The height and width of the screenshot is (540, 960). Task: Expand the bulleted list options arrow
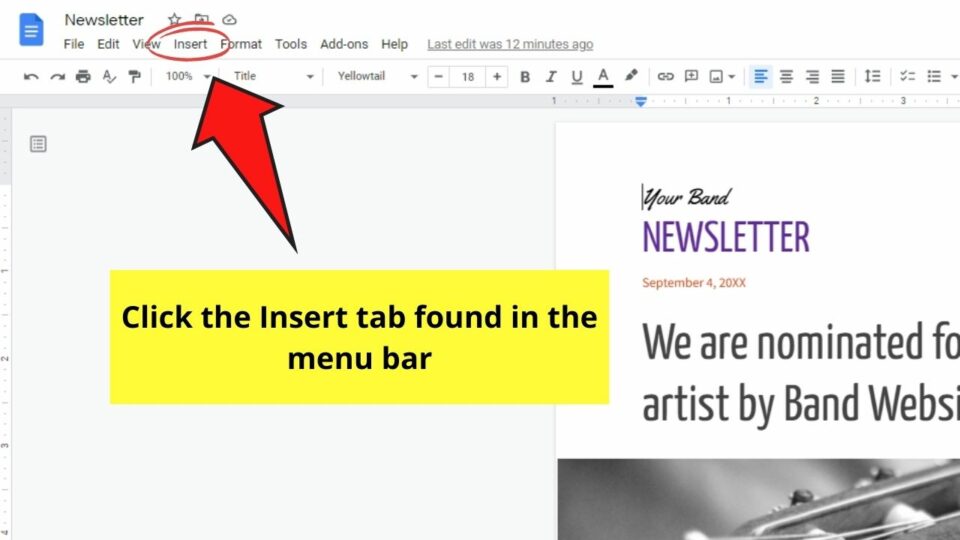[x=954, y=77]
